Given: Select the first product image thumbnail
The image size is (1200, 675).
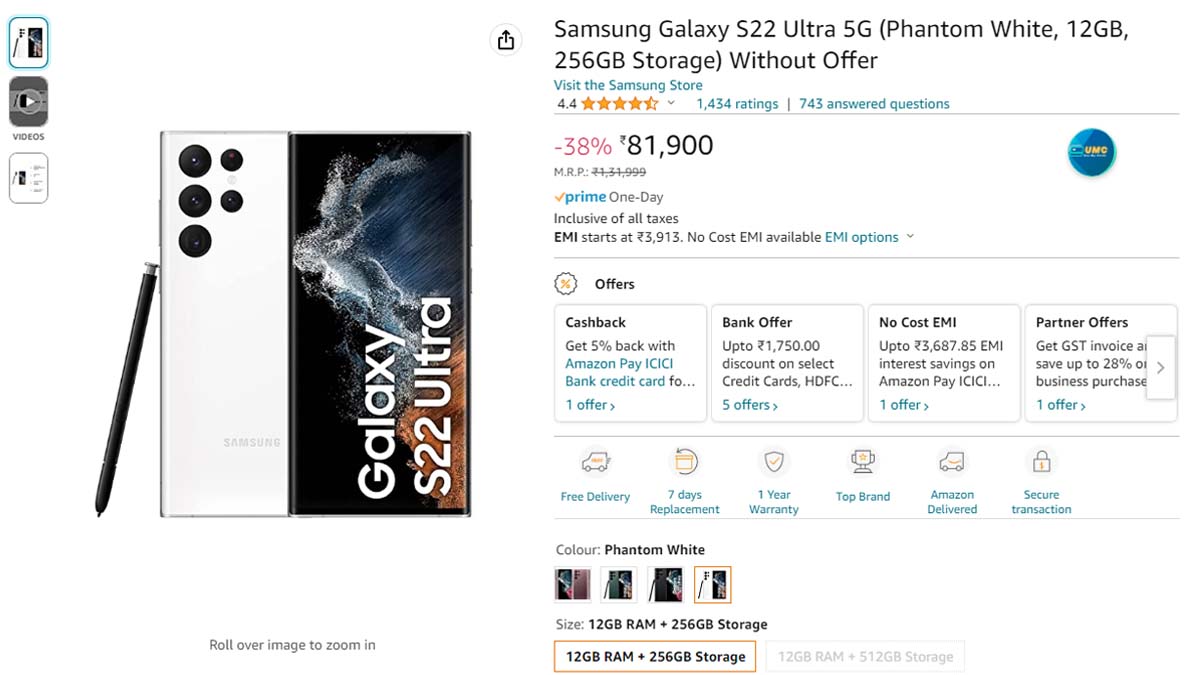Looking at the screenshot, I should (x=29, y=43).
